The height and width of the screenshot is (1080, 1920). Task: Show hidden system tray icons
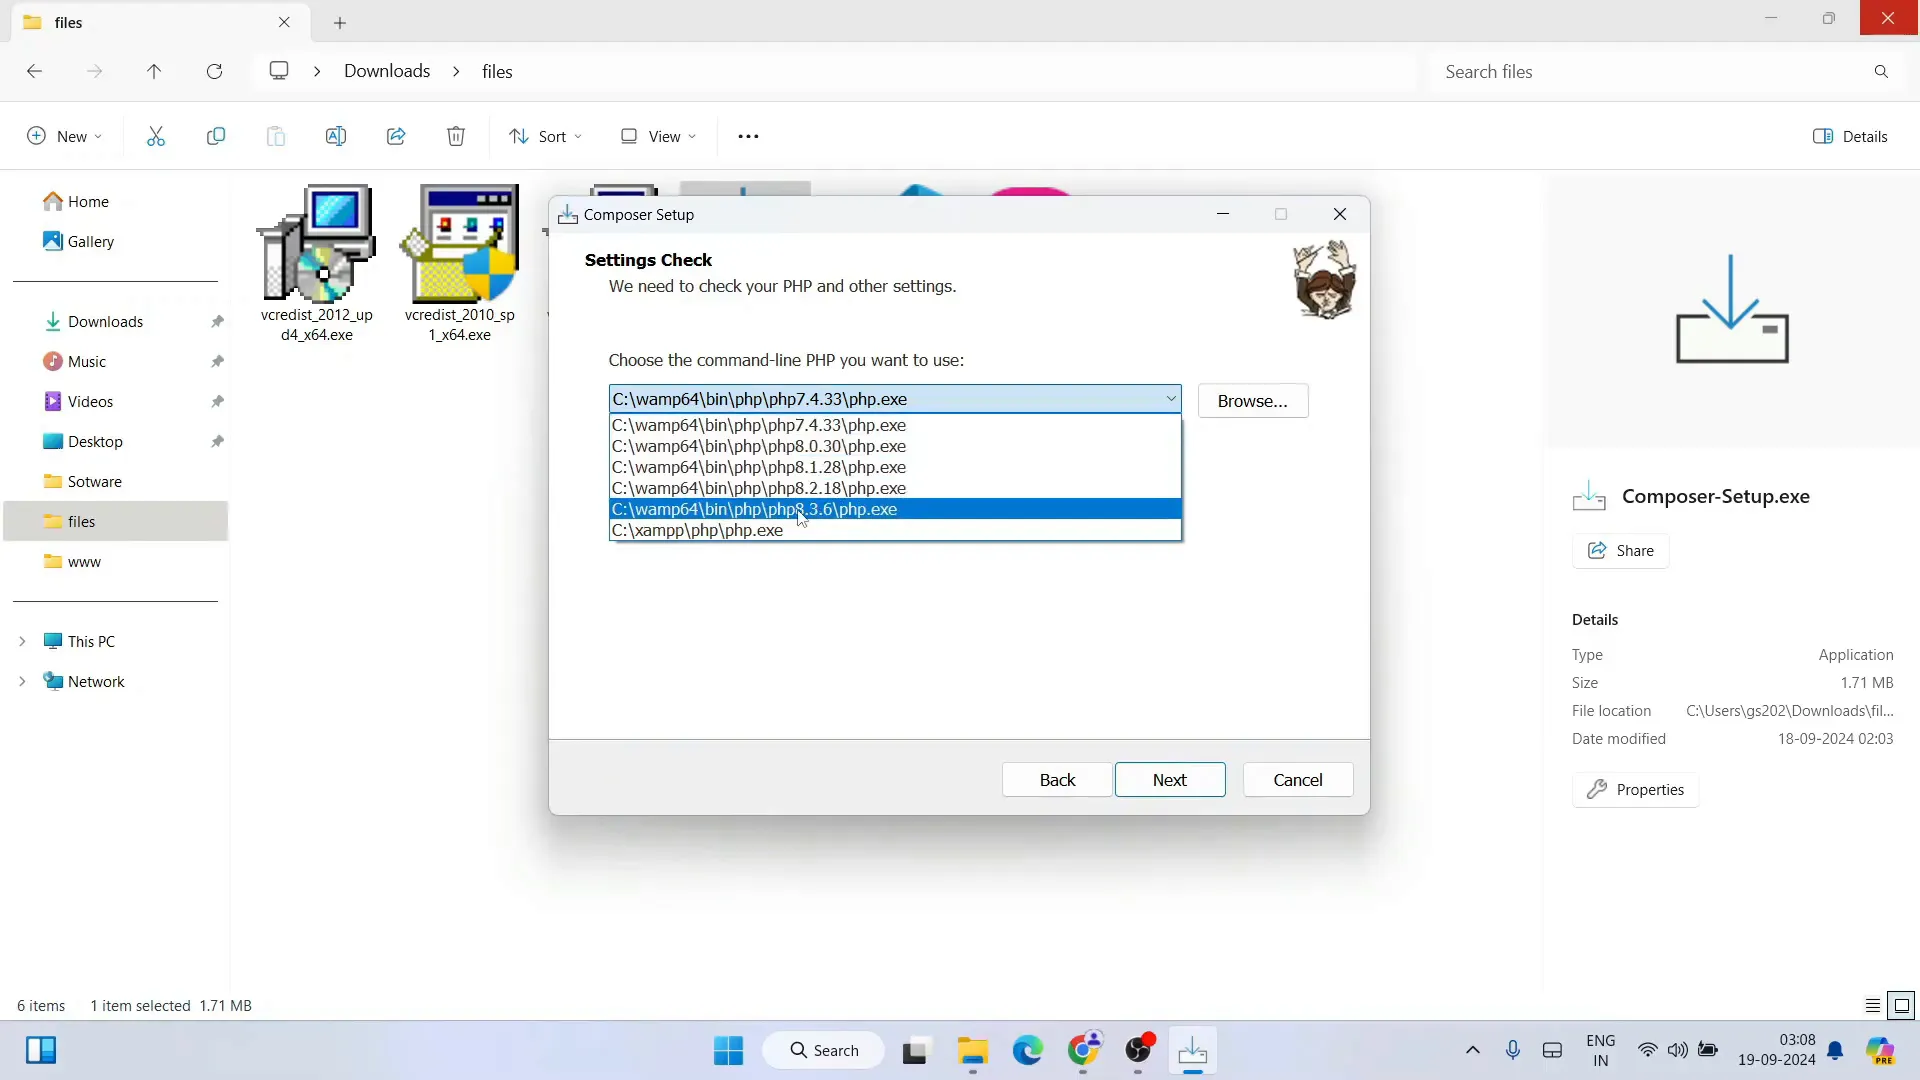(x=1473, y=1050)
